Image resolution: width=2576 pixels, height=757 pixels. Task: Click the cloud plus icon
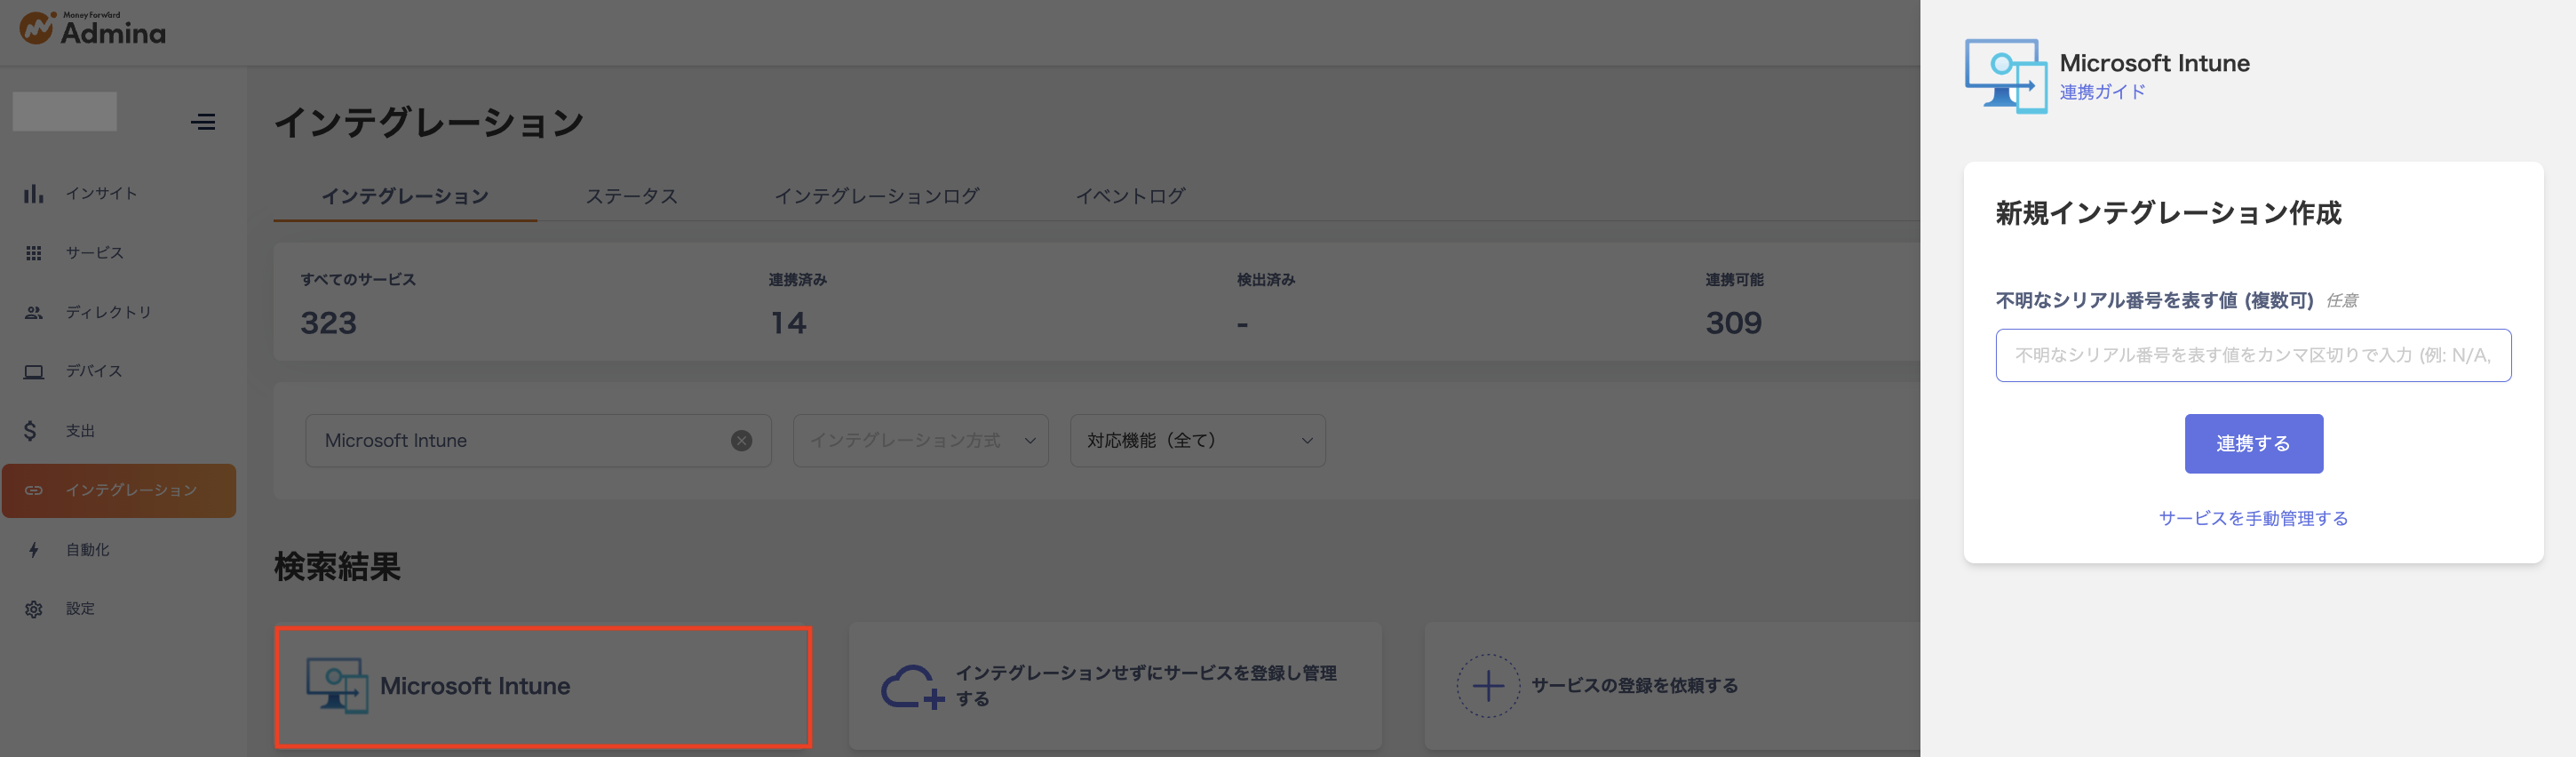912,687
